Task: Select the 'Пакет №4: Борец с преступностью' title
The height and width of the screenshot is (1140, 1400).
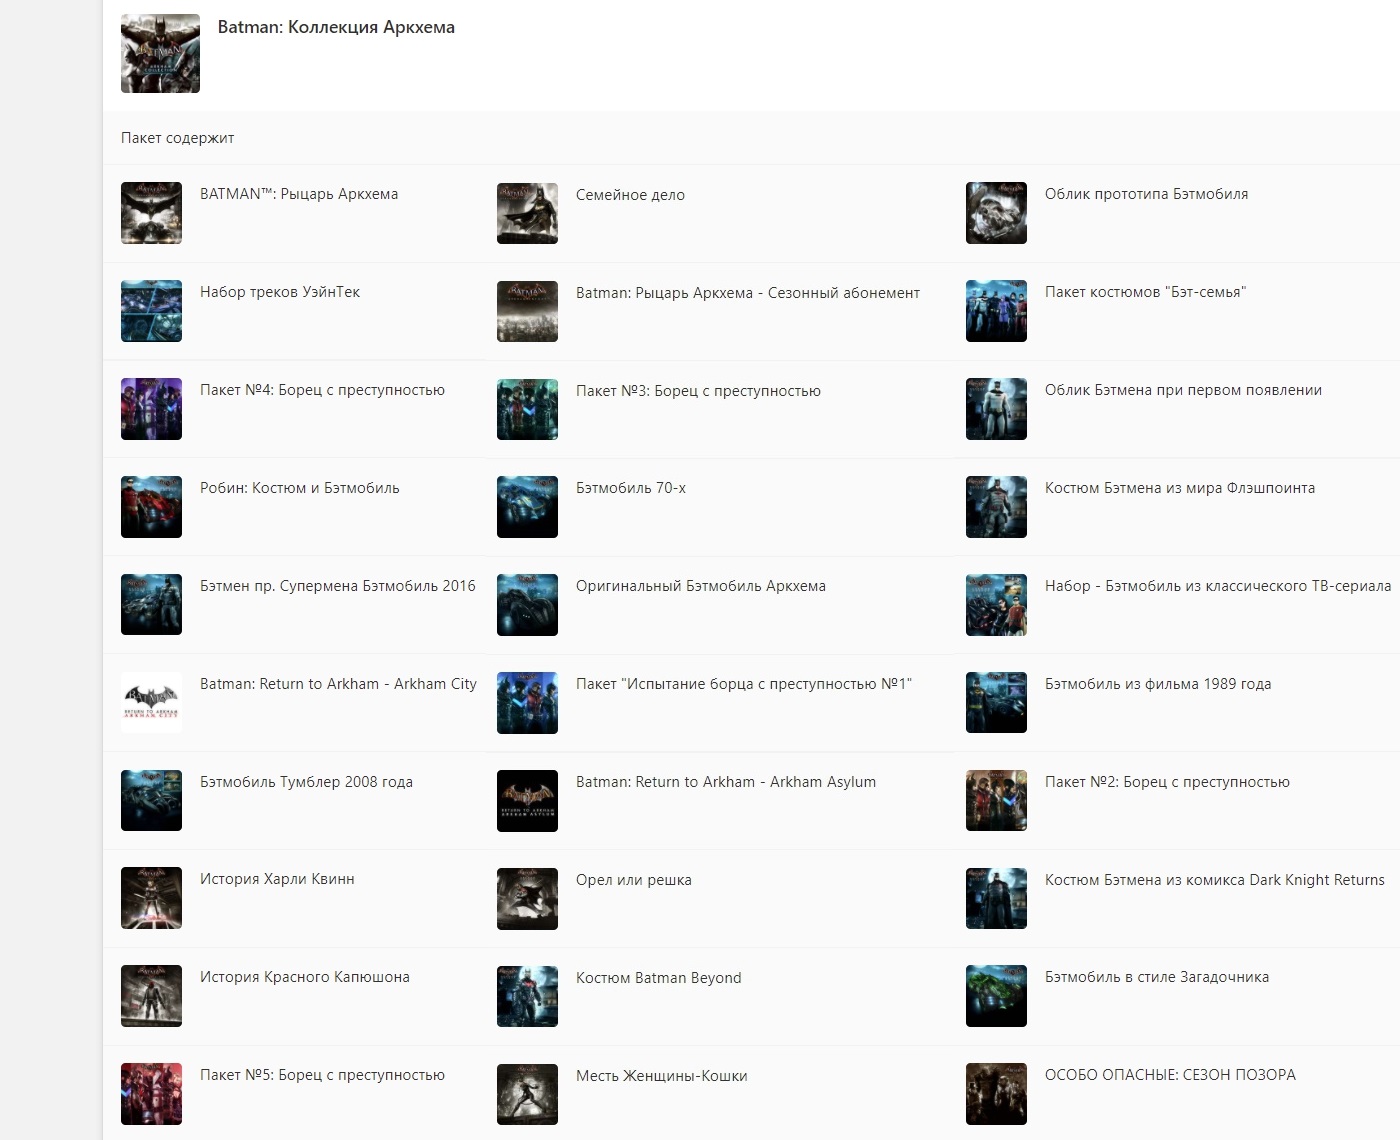Action: 322,390
